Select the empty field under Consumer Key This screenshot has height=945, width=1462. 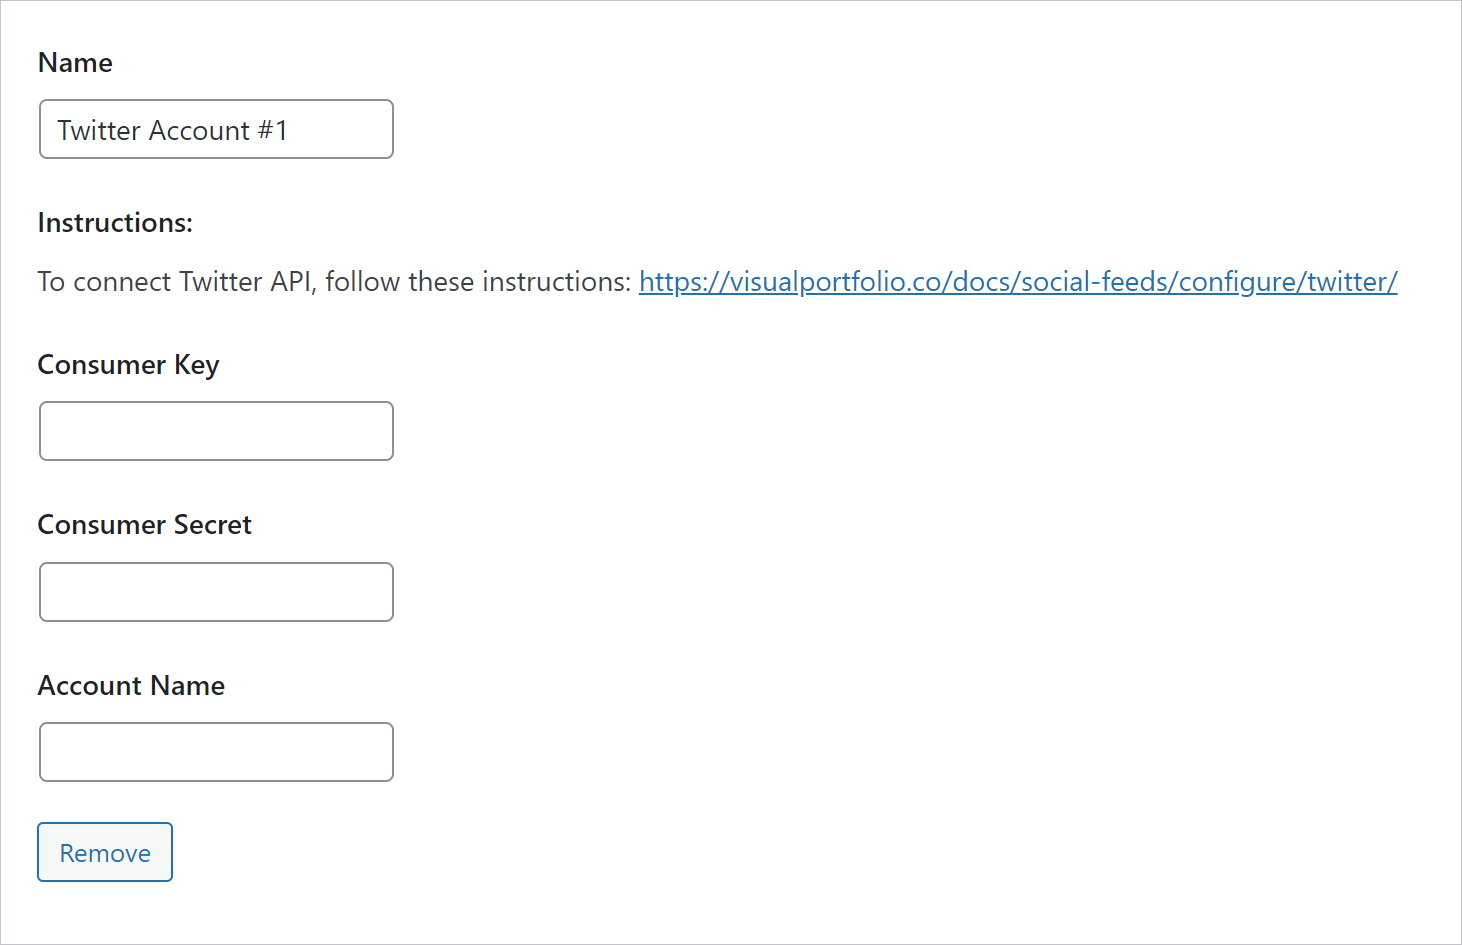pos(216,431)
